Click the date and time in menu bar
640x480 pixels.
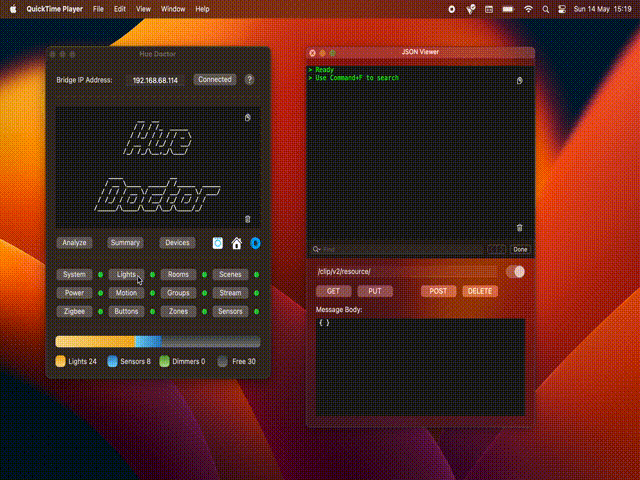pos(602,9)
